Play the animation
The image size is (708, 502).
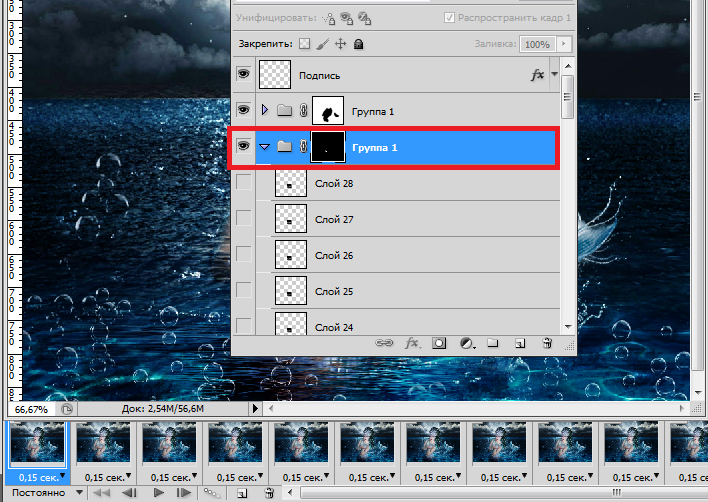click(157, 493)
